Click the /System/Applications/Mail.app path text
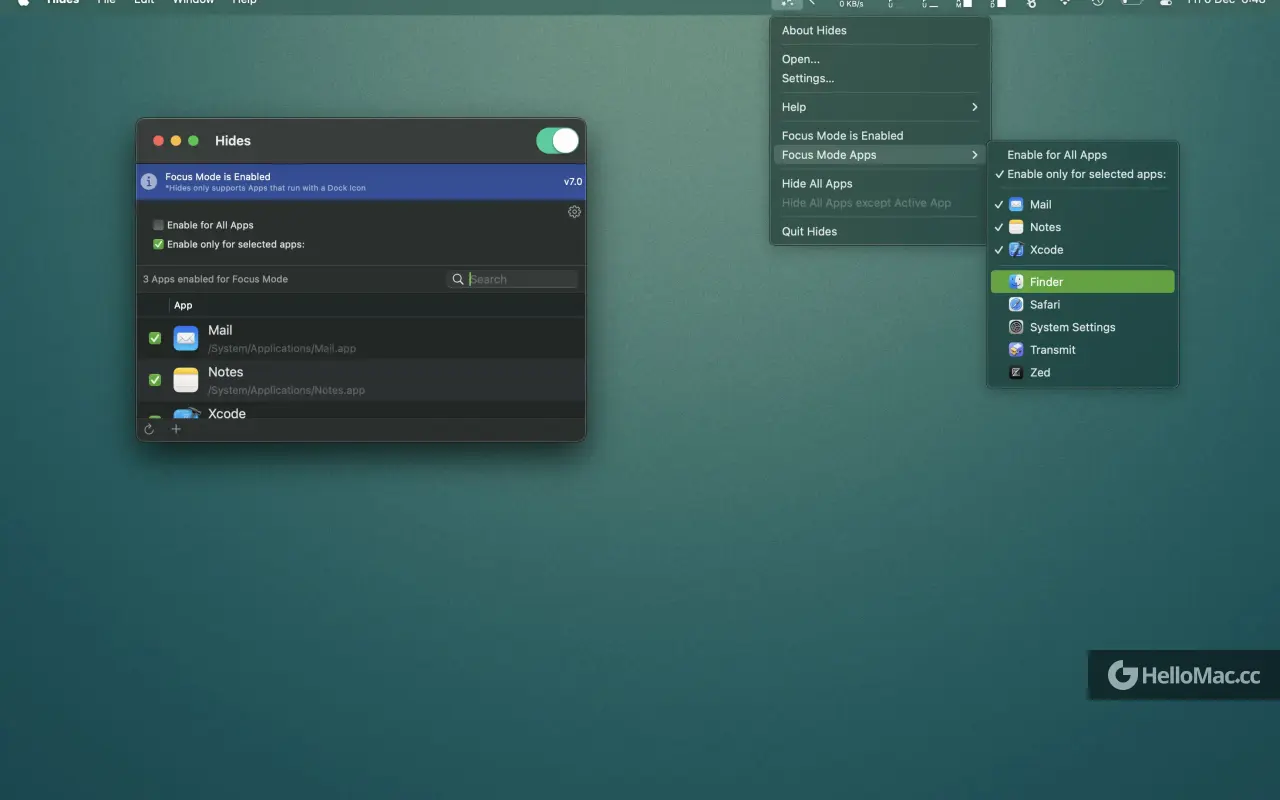Image resolution: width=1280 pixels, height=800 pixels. pos(282,349)
